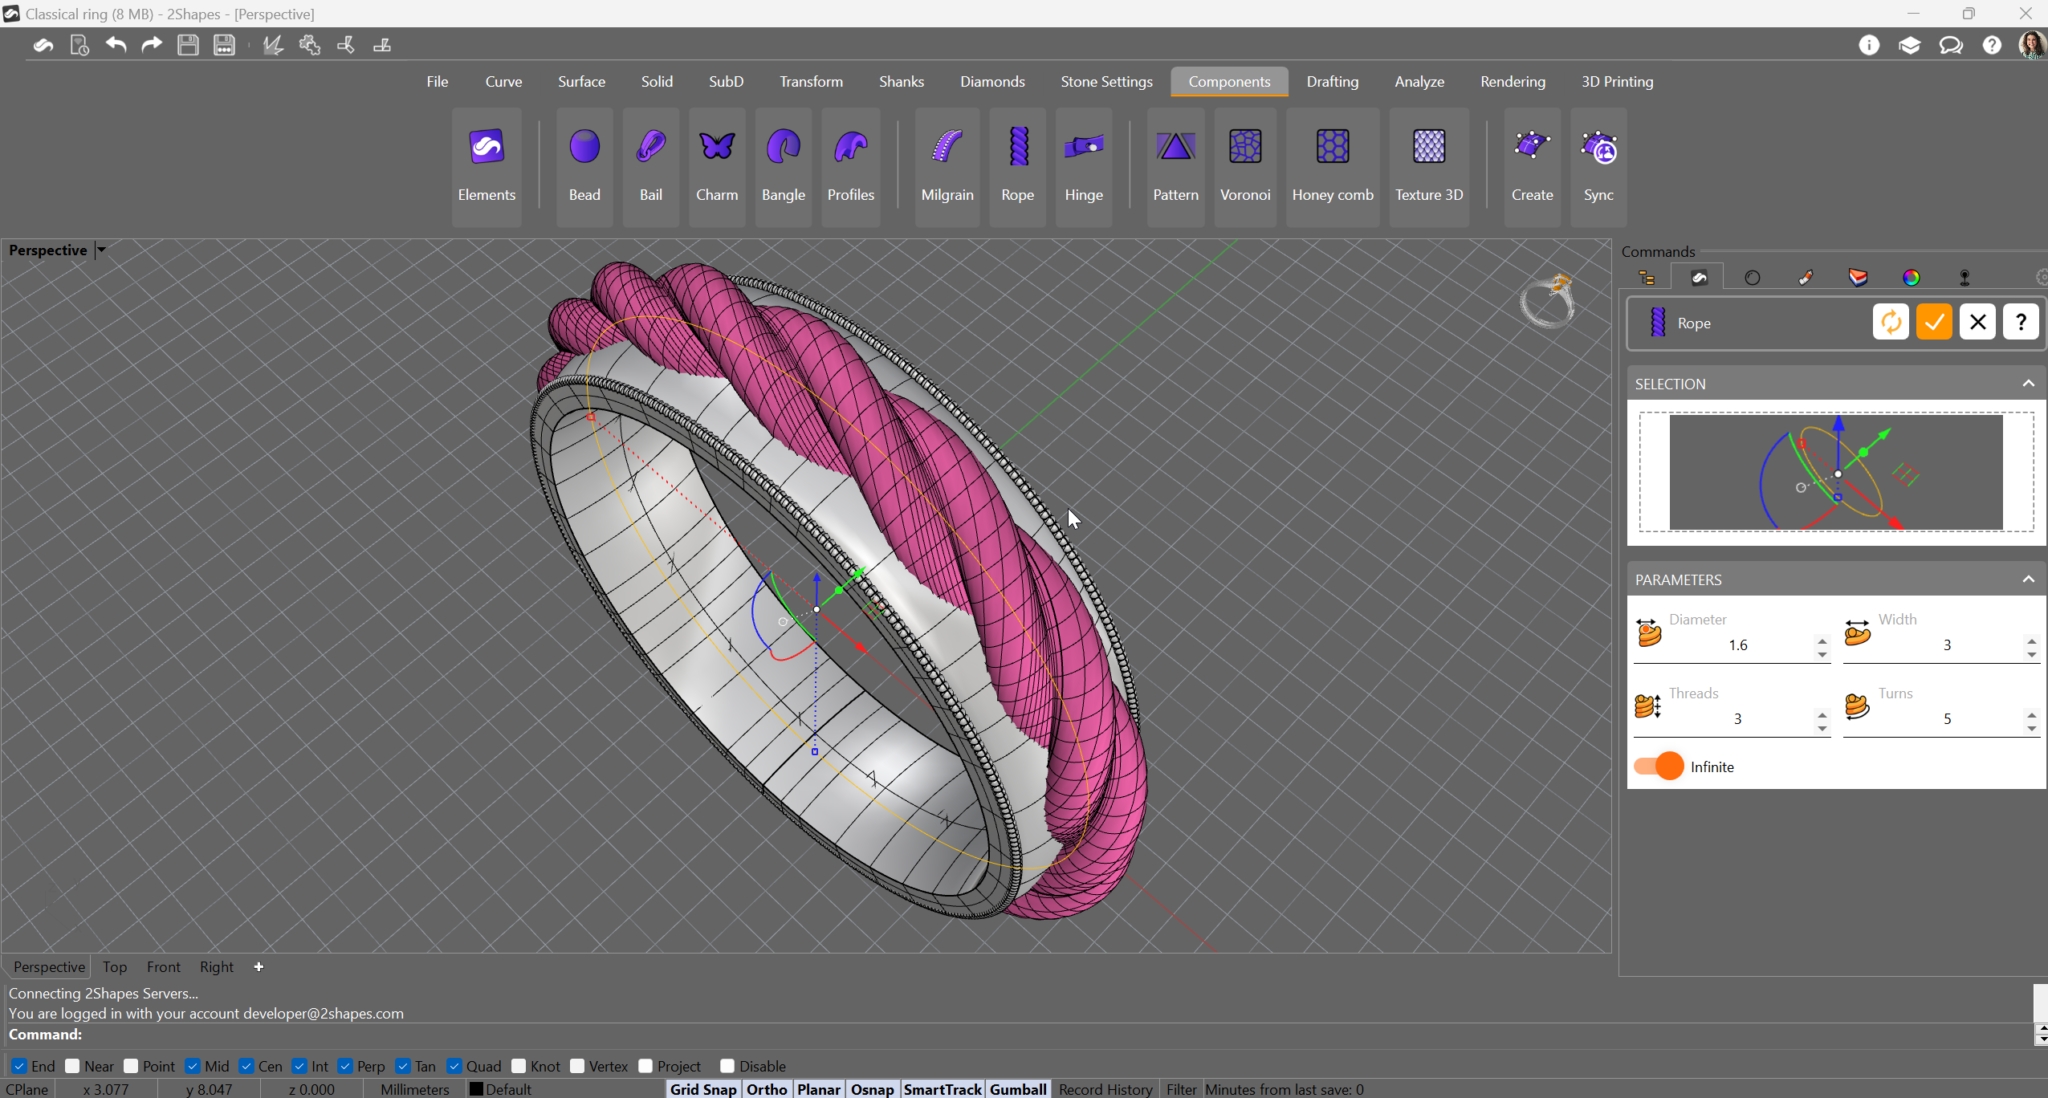Select the Bail component icon
The height and width of the screenshot is (1098, 2048).
click(650, 148)
